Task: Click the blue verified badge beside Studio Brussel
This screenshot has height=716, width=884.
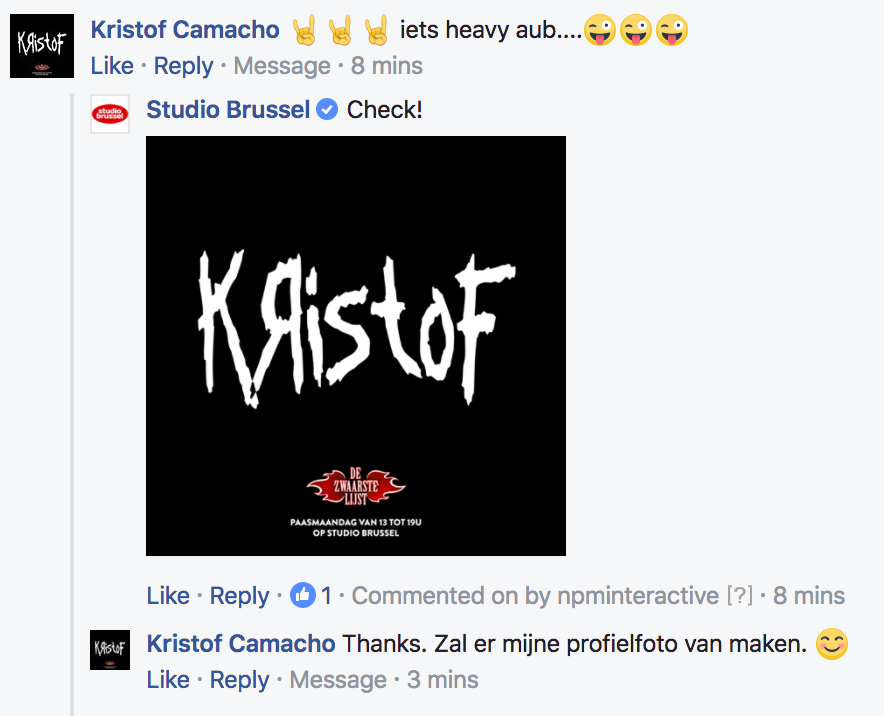Action: [x=327, y=109]
